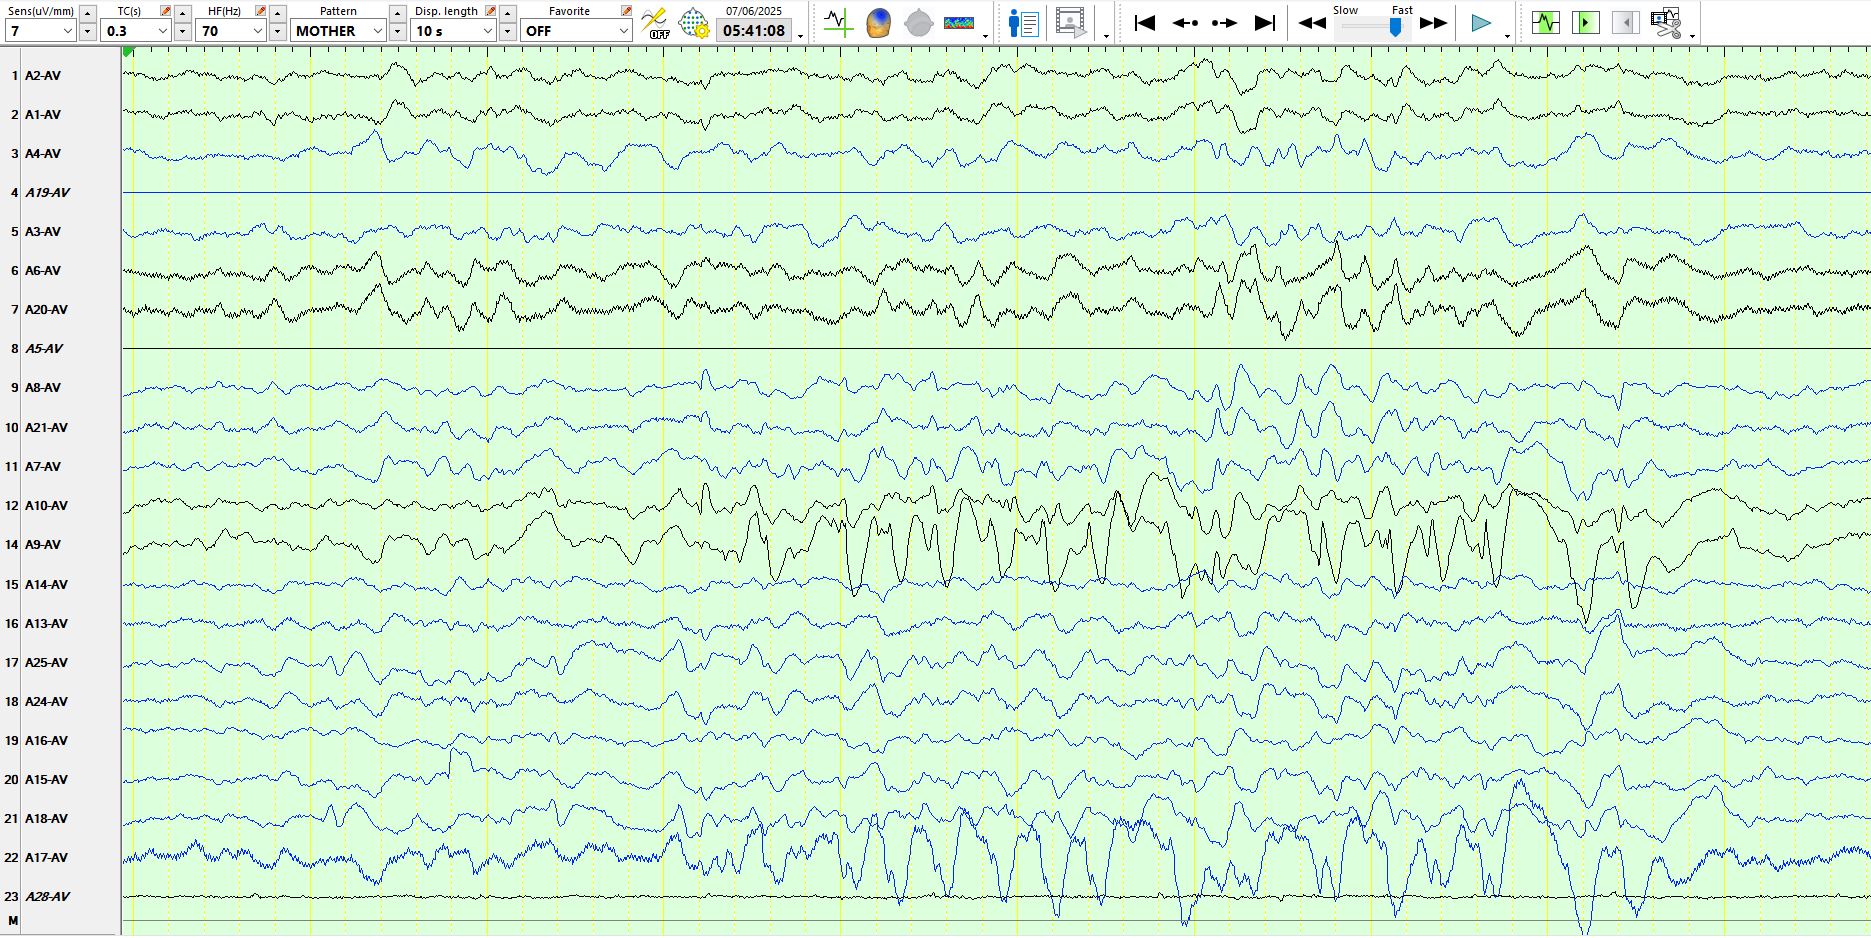The image size is (1871, 938).
Task: Open the Sens(uV/mm) dropdown showing 7
Action: point(40,31)
